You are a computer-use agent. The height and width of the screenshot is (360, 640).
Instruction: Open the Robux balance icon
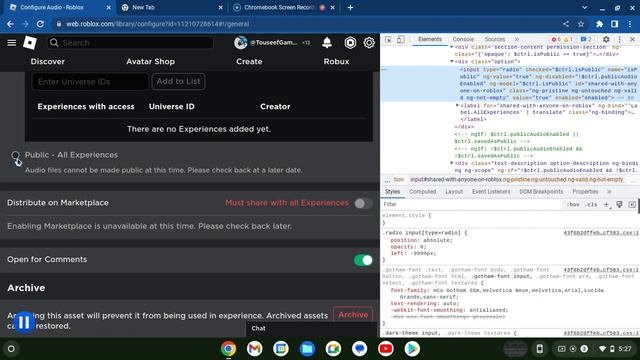pos(350,42)
